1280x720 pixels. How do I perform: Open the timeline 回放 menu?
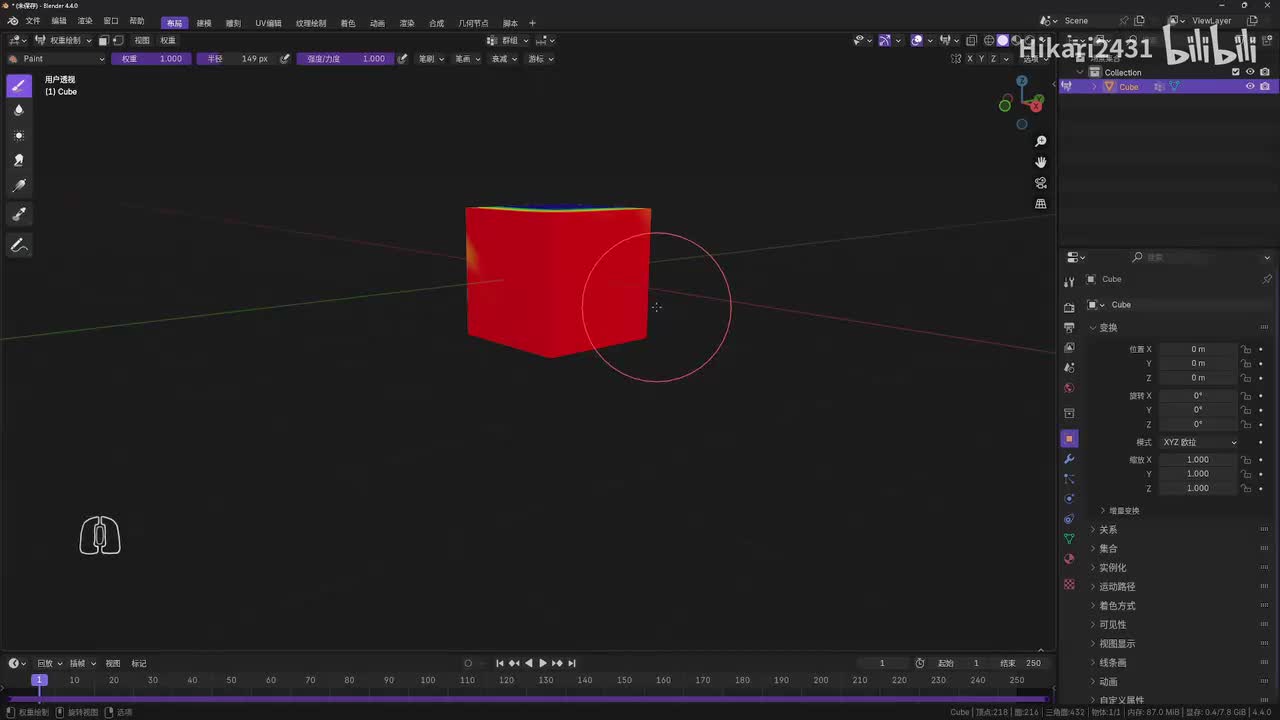(48, 663)
